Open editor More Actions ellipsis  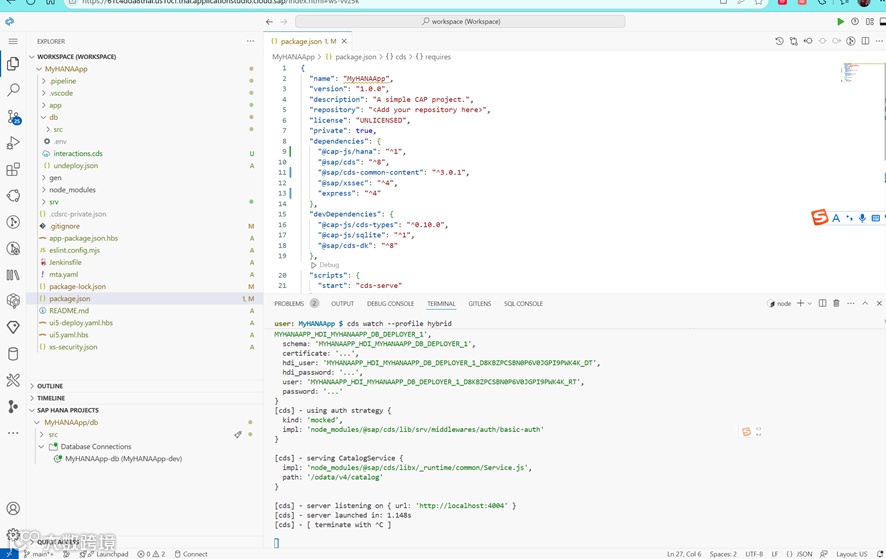tap(879, 41)
